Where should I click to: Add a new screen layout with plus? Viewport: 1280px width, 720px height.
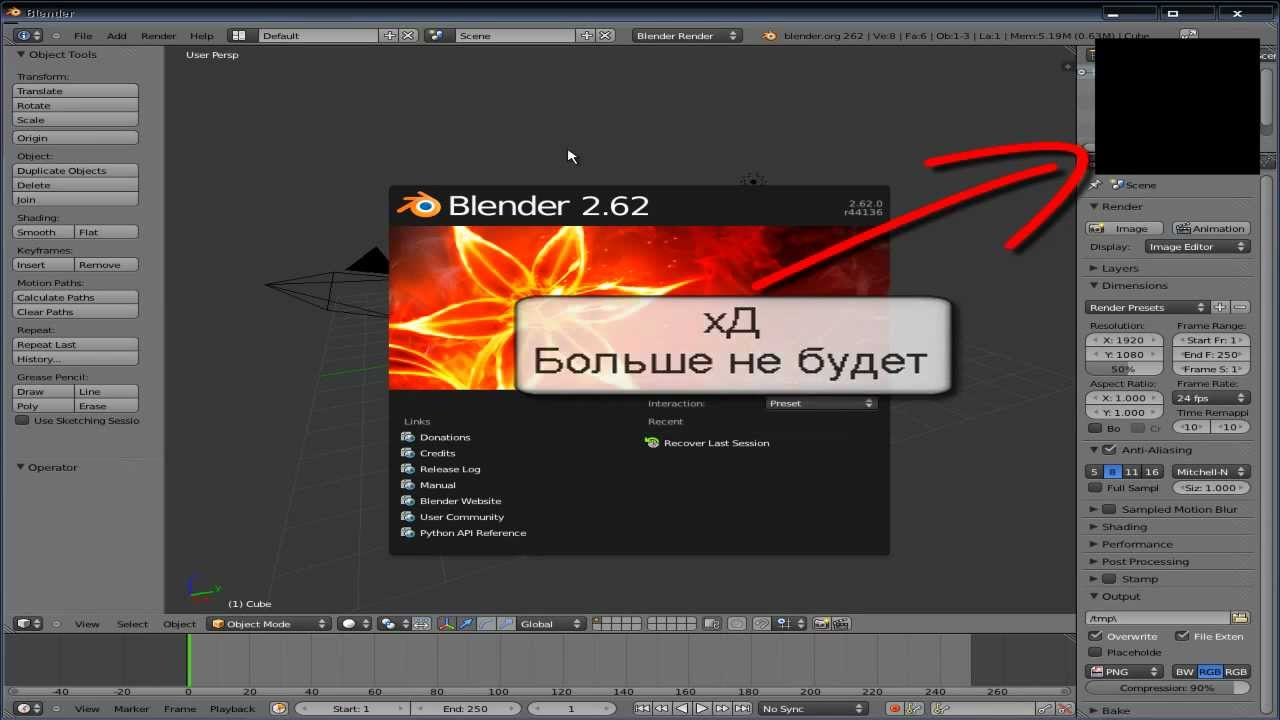[389, 35]
